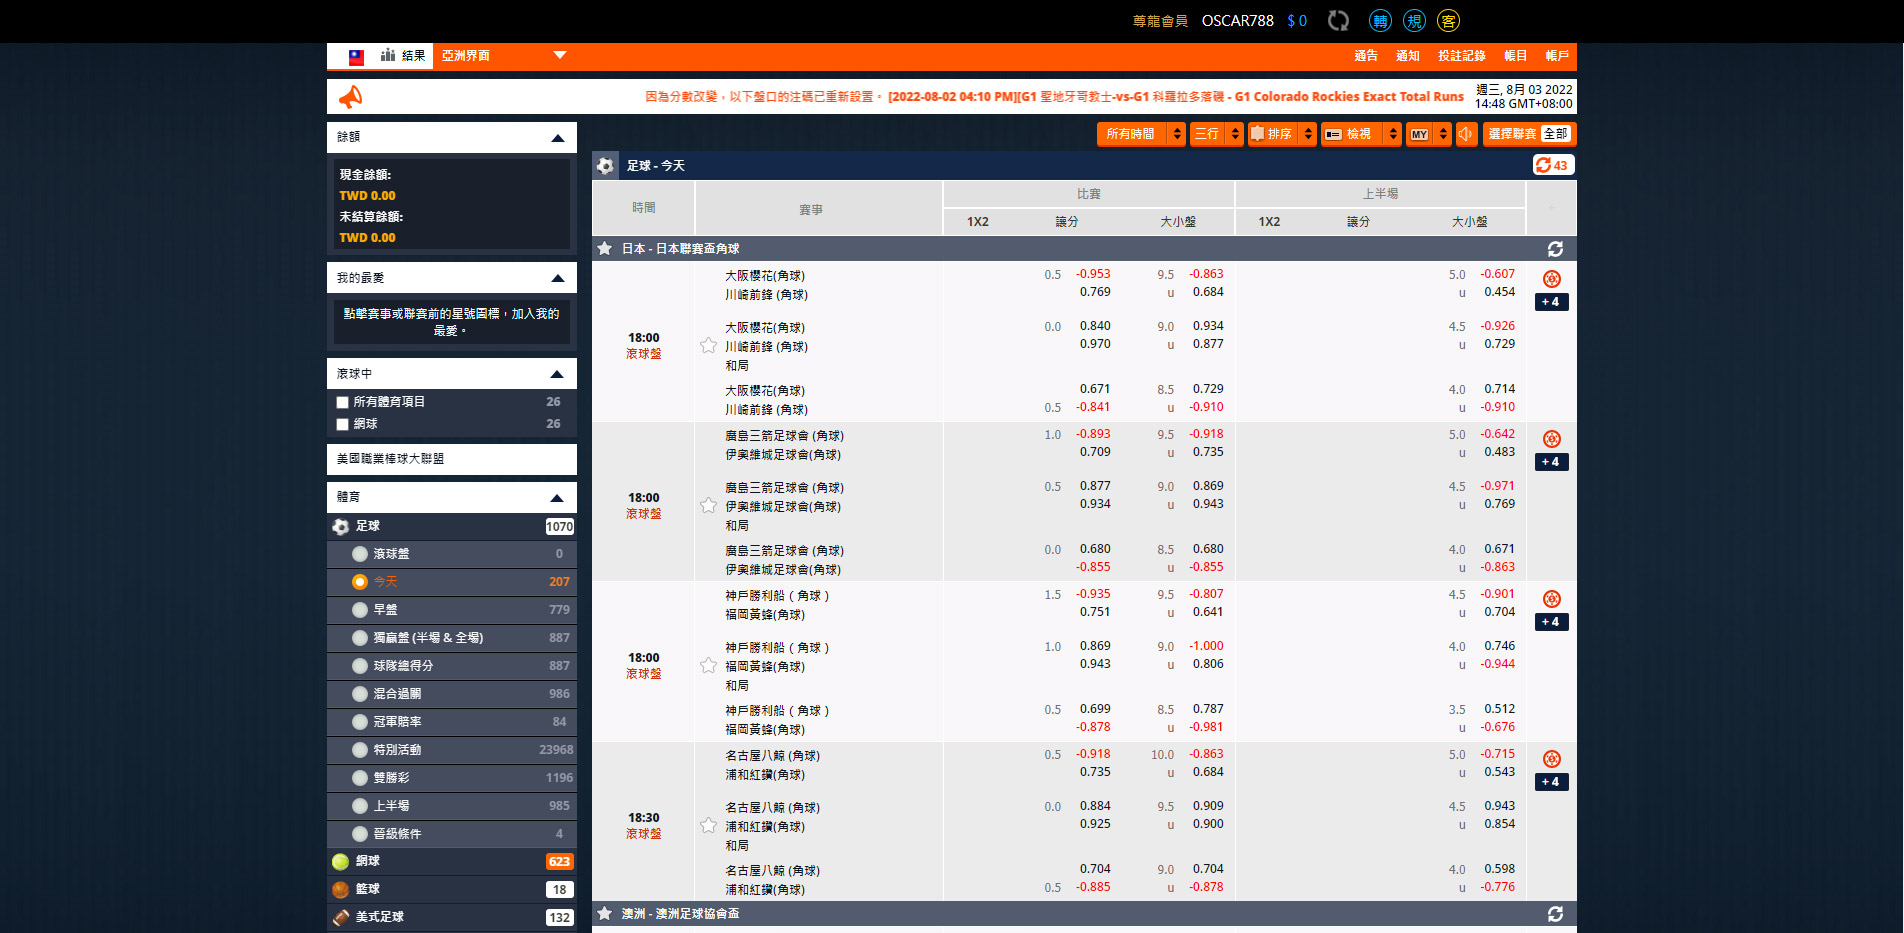Refresh the 日本聯賽盃角球 league odds
The image size is (1904, 933).
click(1555, 249)
